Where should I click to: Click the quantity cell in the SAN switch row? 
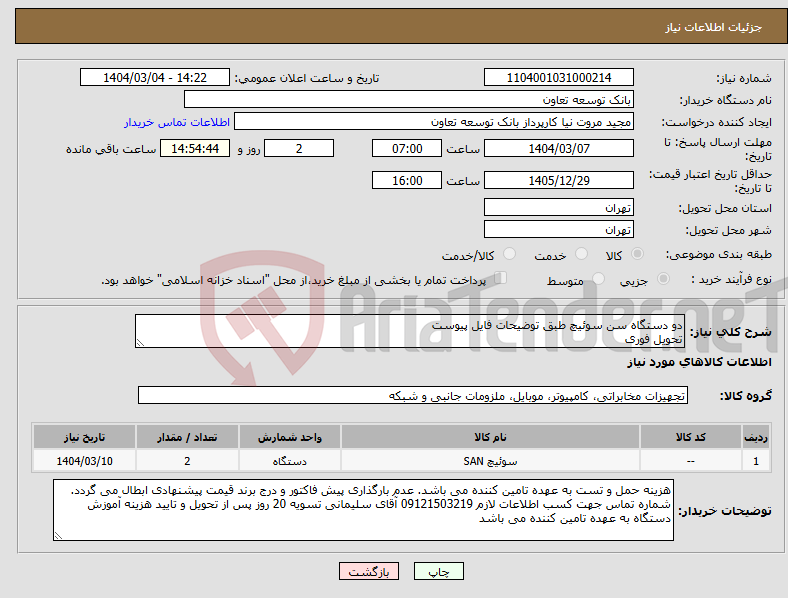(x=187, y=461)
